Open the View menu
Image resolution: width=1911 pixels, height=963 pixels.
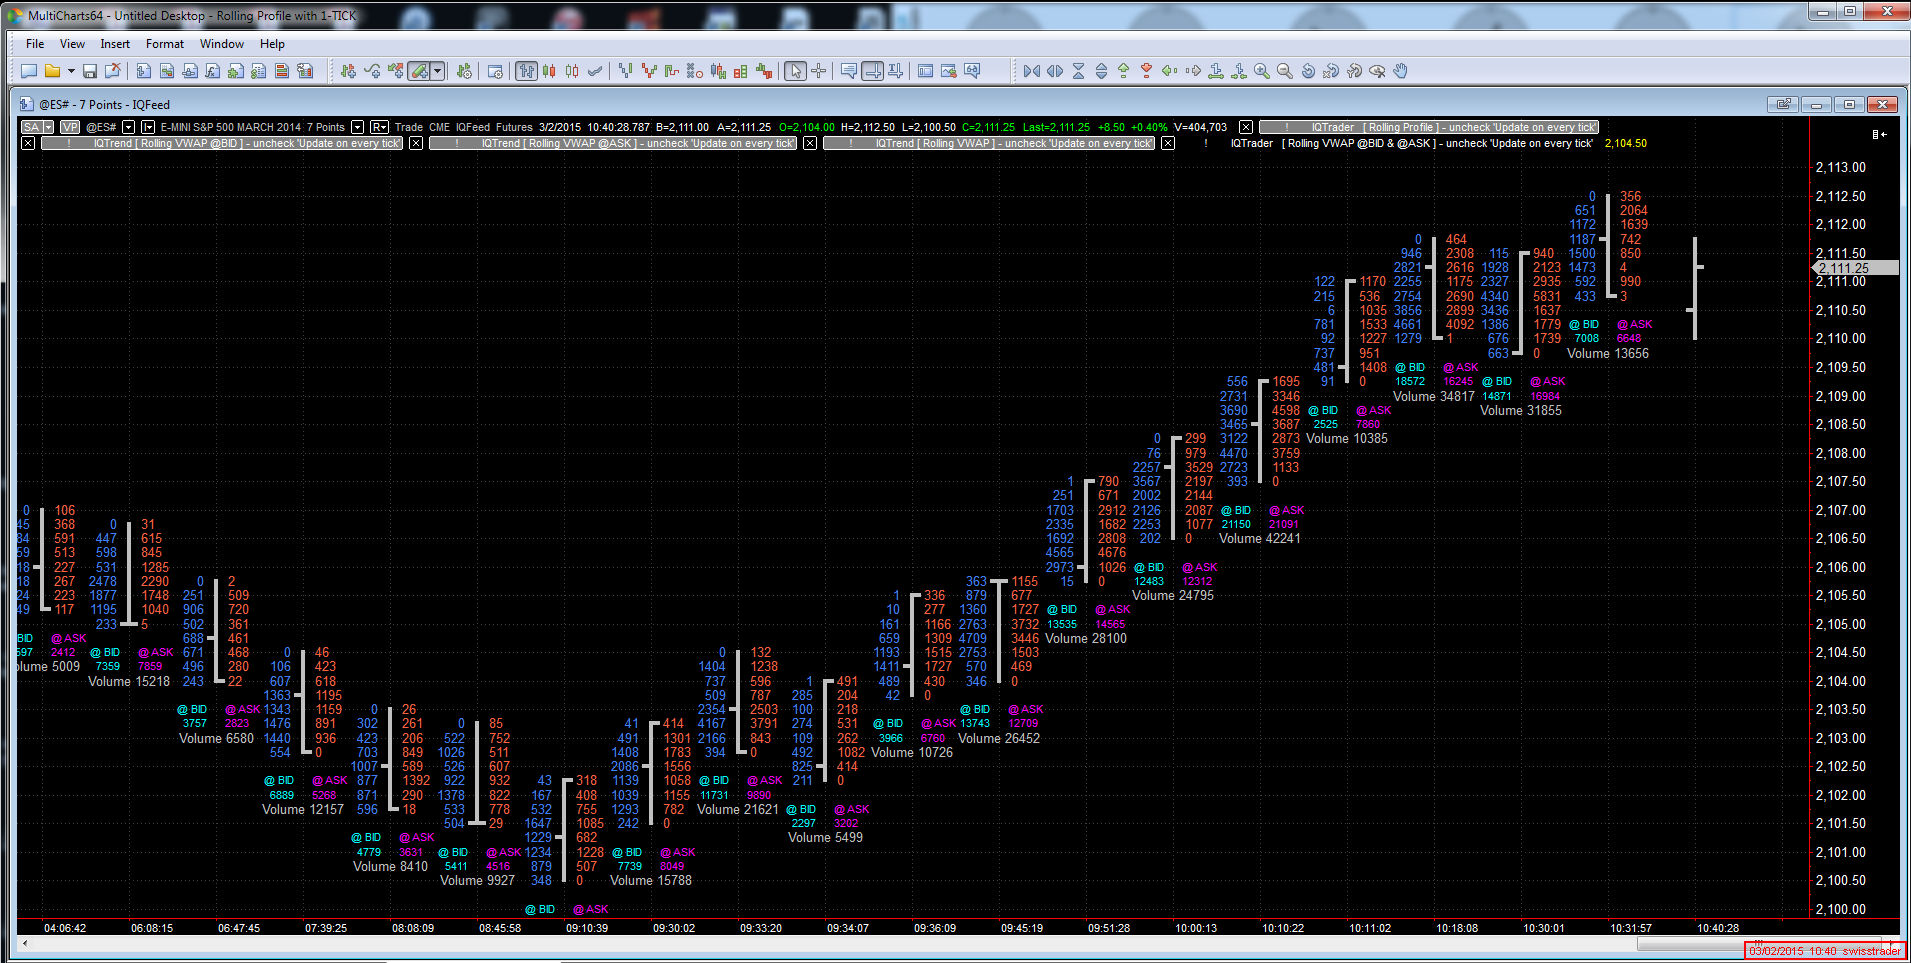click(x=72, y=44)
